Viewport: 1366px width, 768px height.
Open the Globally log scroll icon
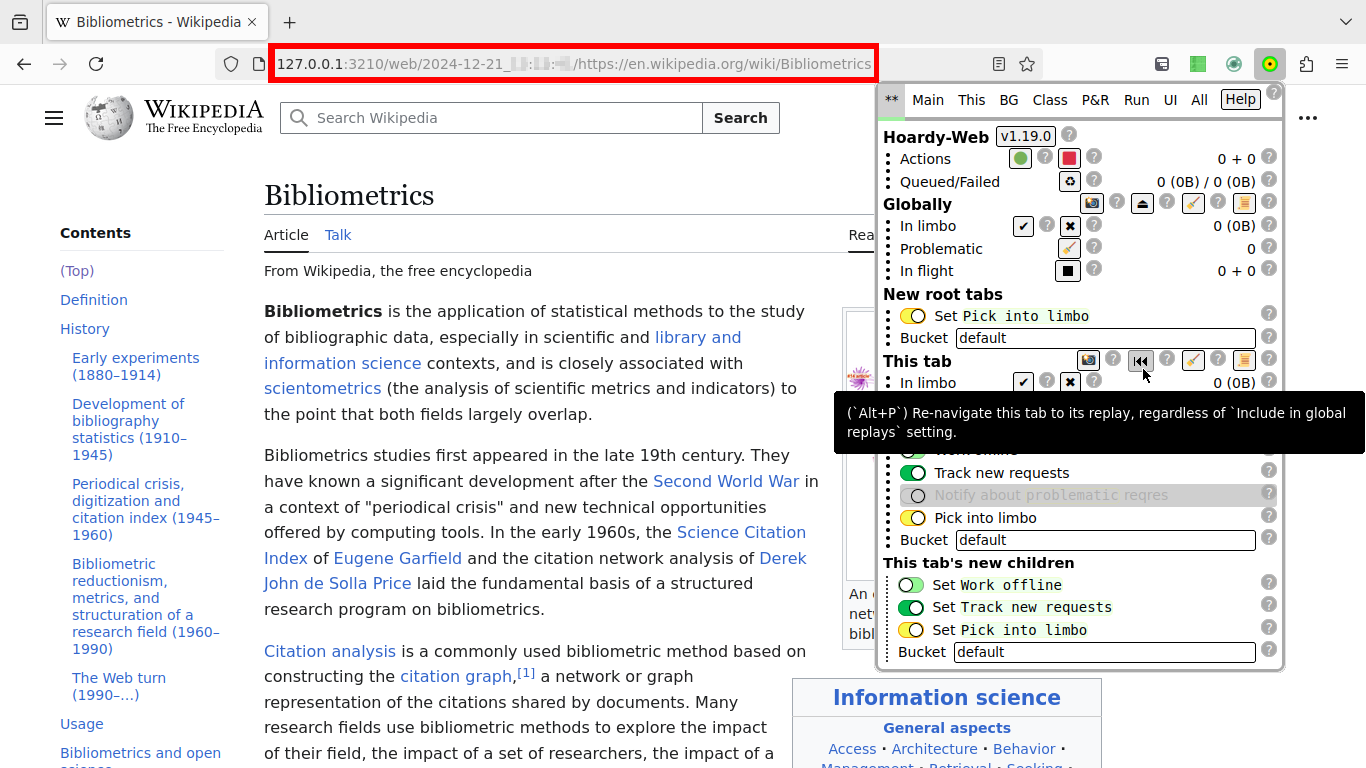click(1244, 203)
